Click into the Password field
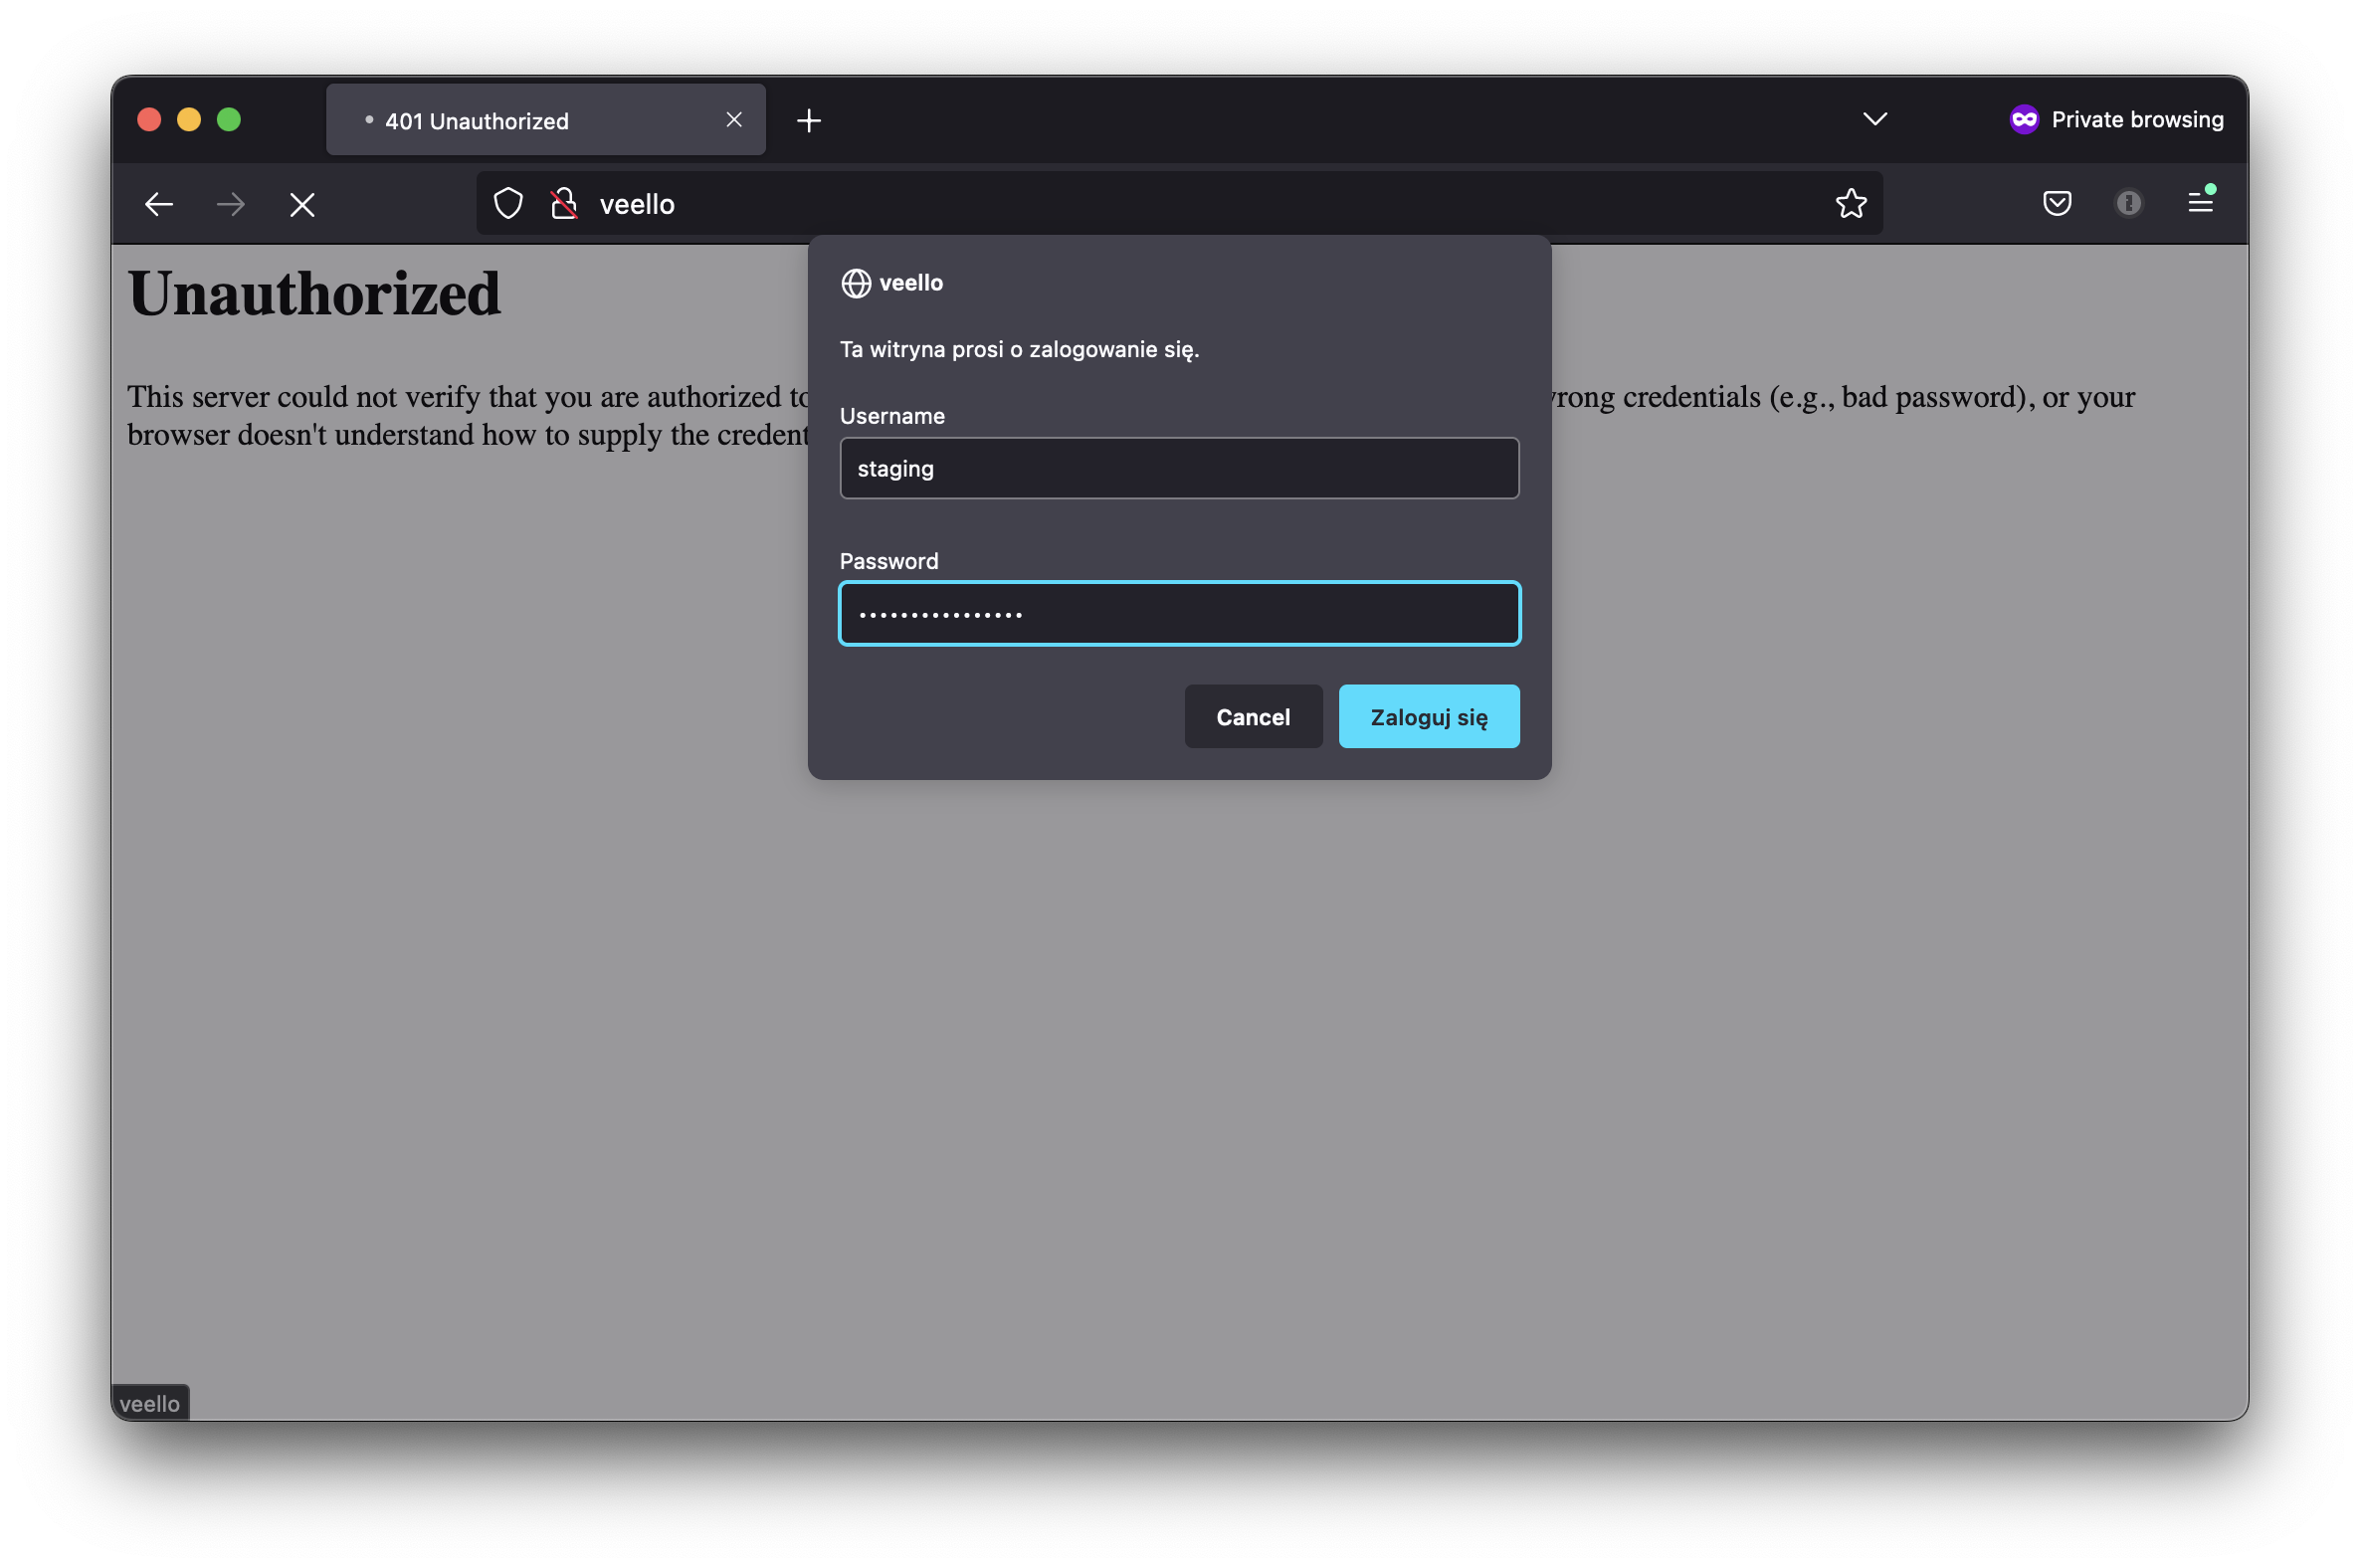Image resolution: width=2360 pixels, height=1568 pixels. pos(1179,613)
